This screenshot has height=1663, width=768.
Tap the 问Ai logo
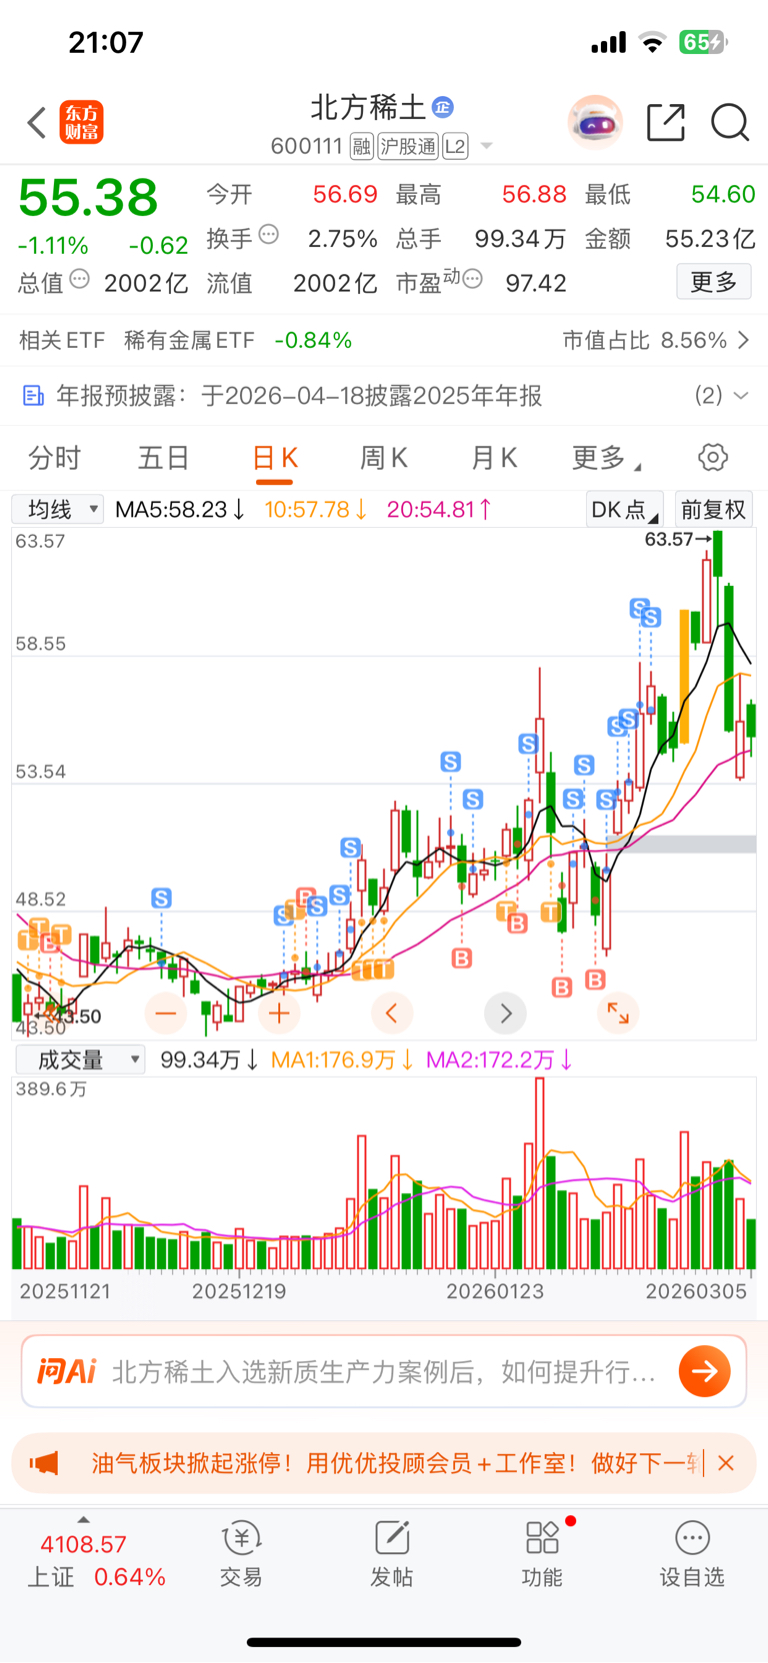[x=67, y=1371]
